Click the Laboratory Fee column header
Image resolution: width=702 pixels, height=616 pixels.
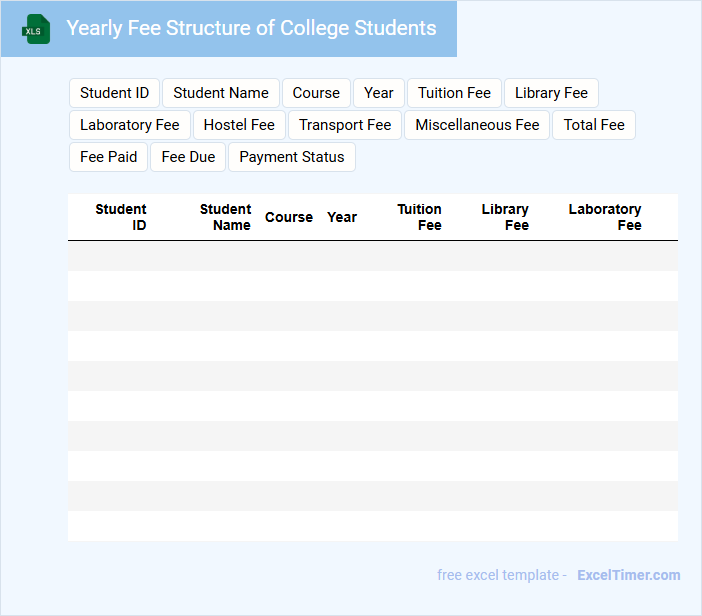coord(605,217)
